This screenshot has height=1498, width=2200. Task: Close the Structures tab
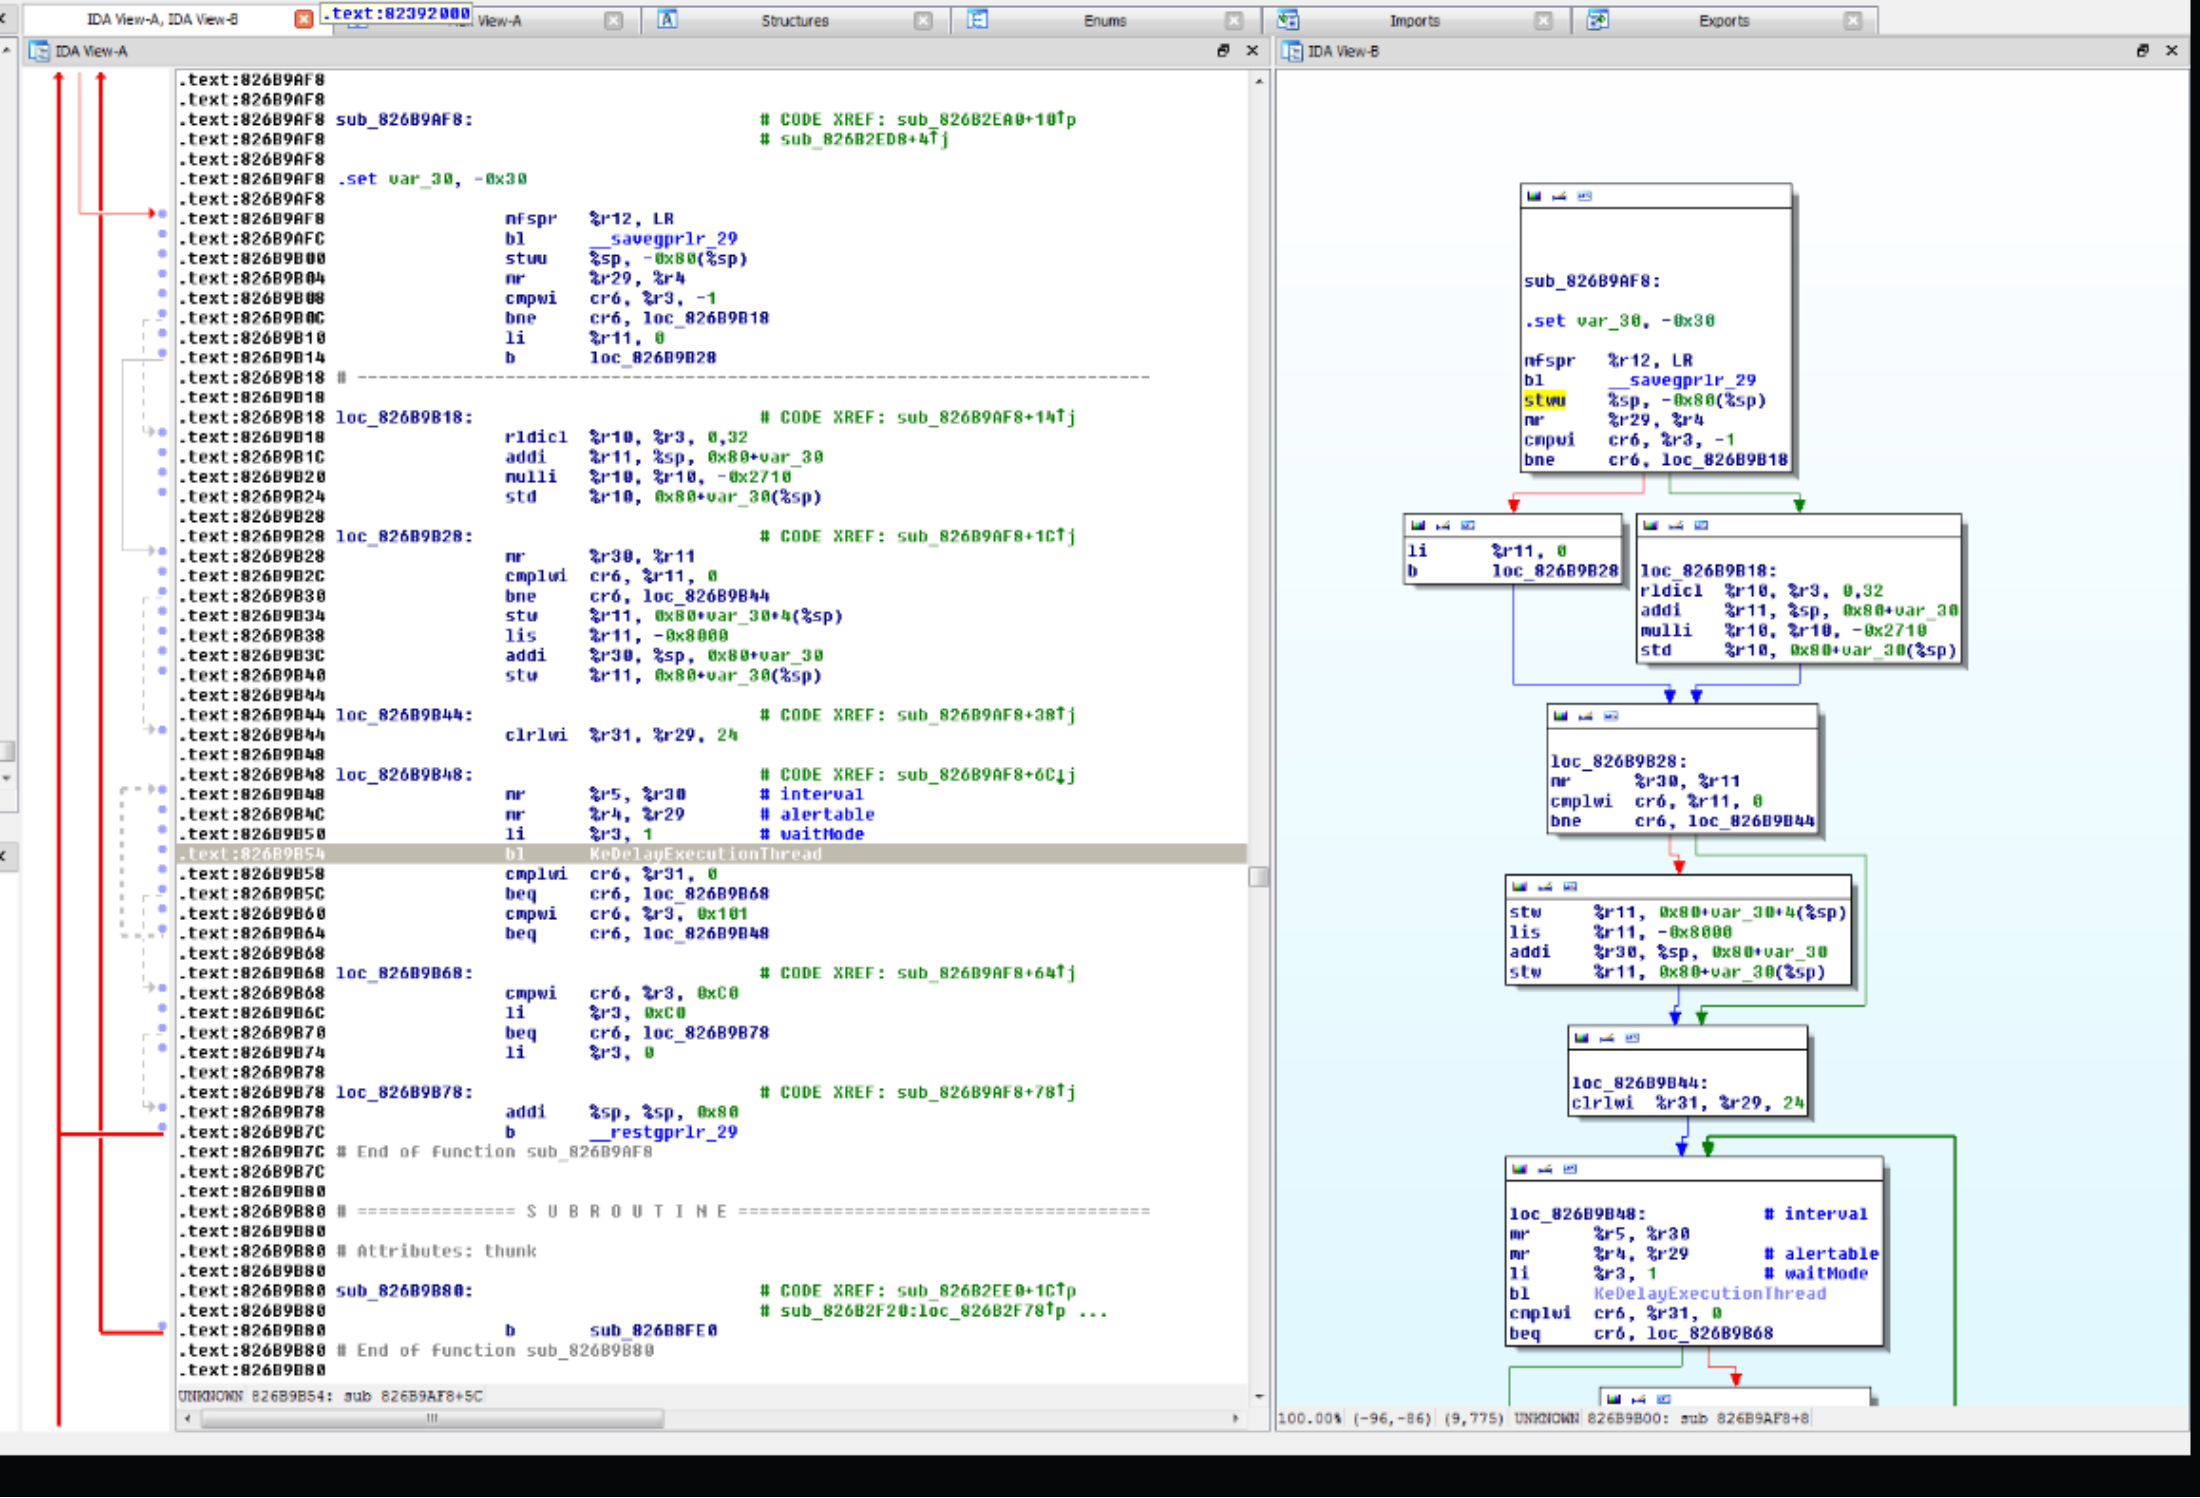[924, 21]
